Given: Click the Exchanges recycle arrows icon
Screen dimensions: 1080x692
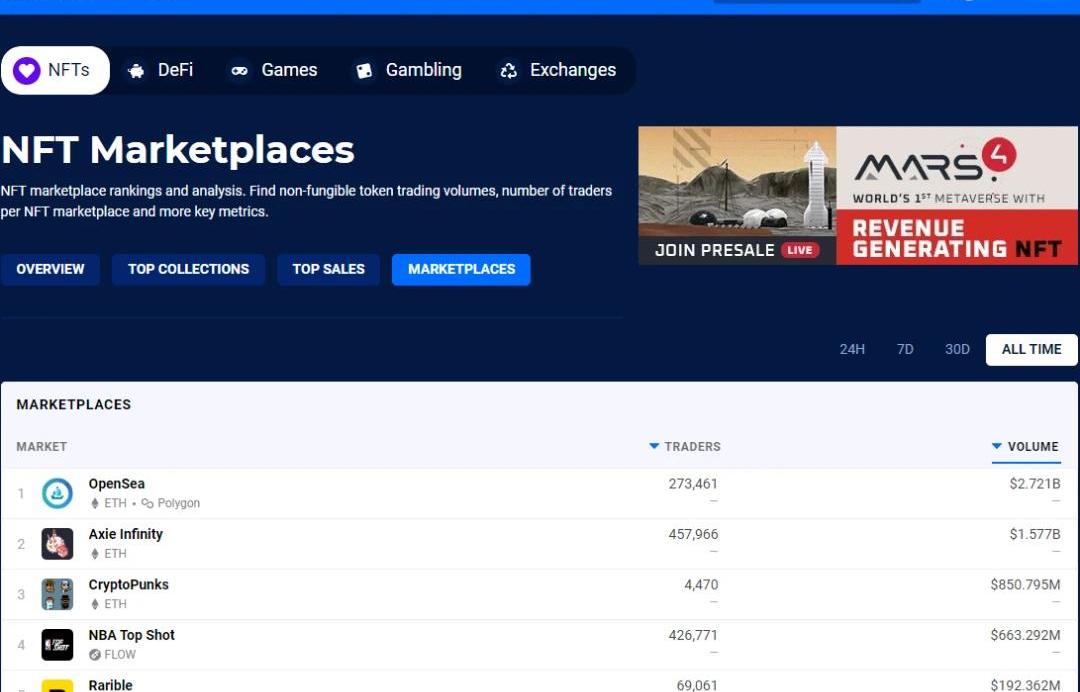Looking at the screenshot, I should click(x=508, y=71).
